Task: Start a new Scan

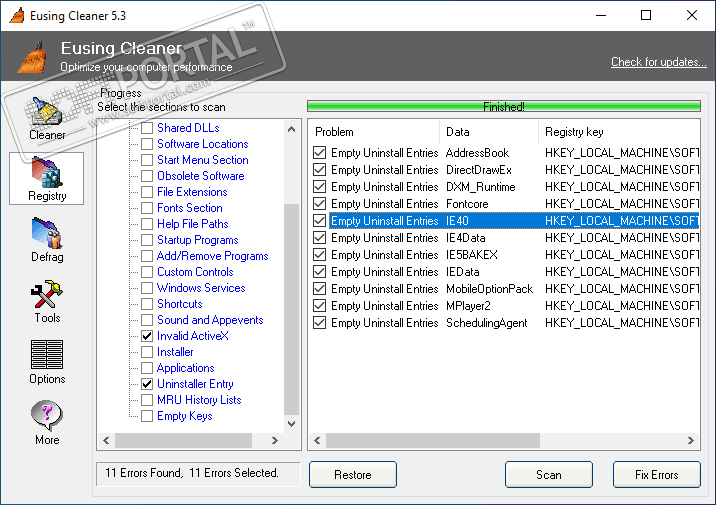Action: [x=548, y=475]
